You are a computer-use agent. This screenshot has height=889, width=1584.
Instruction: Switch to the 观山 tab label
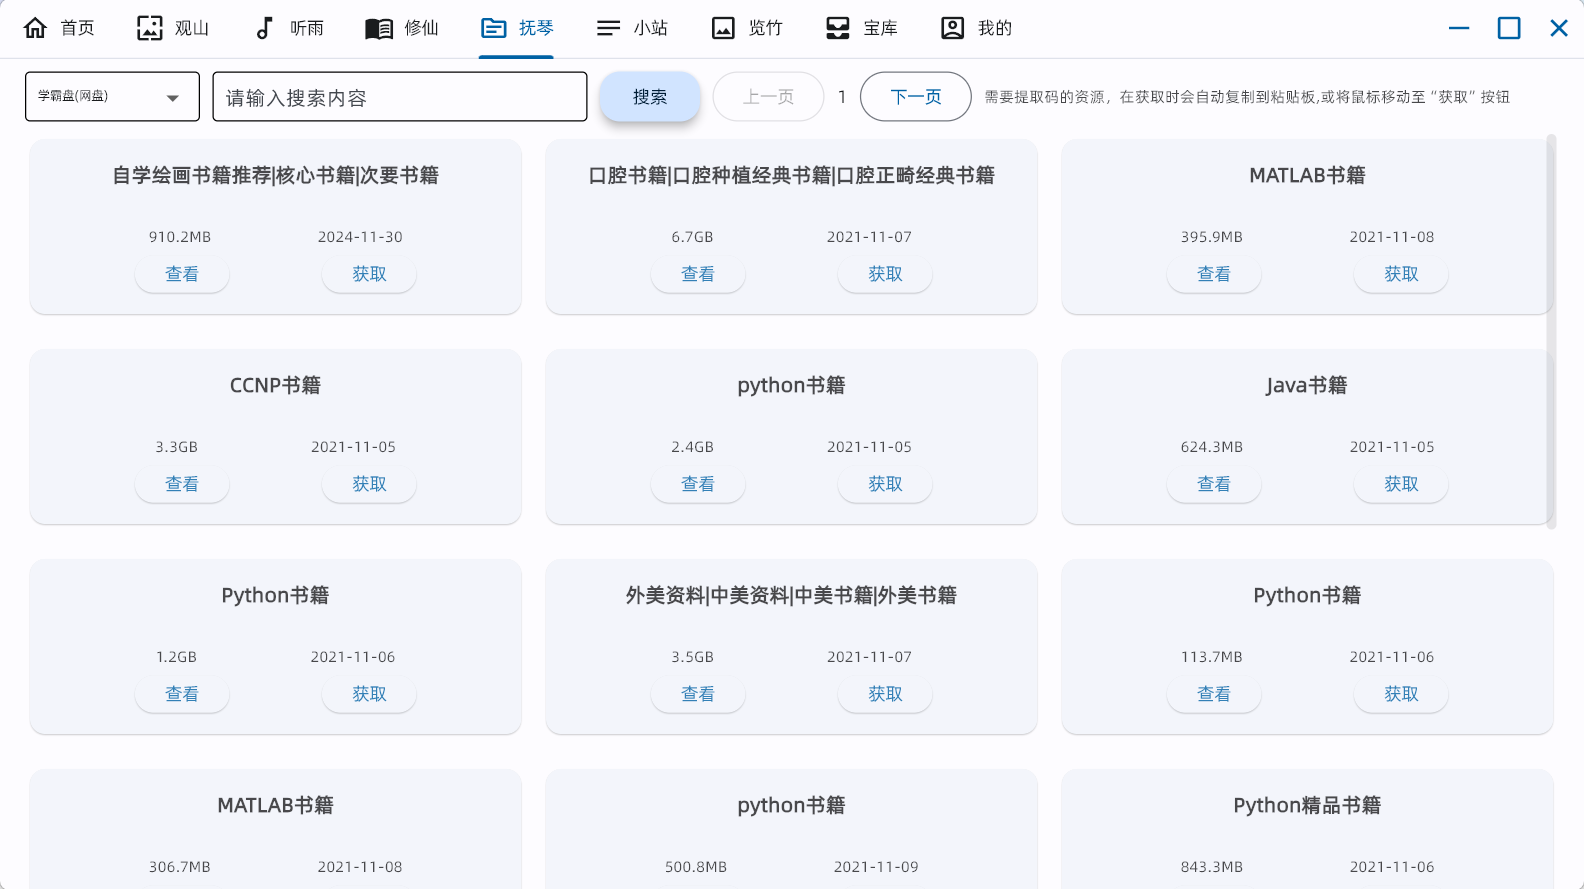(192, 28)
